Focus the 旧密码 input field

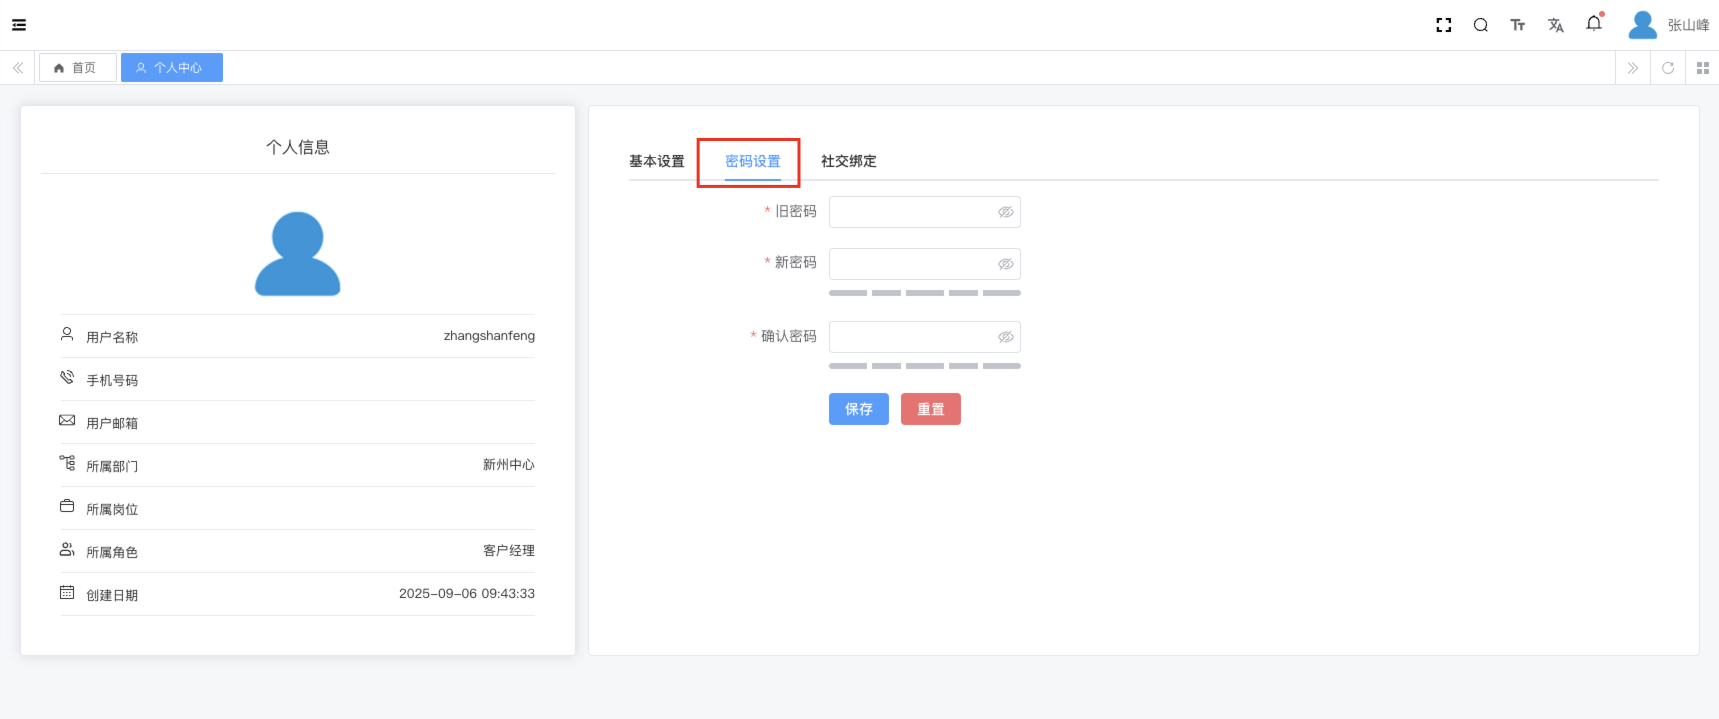coord(910,212)
